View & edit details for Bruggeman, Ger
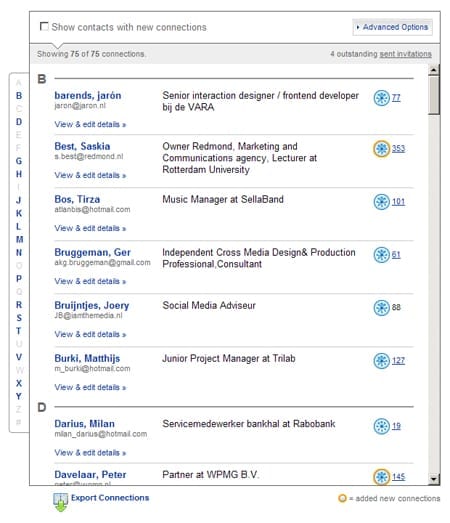The height and width of the screenshot is (523, 450). (90, 281)
